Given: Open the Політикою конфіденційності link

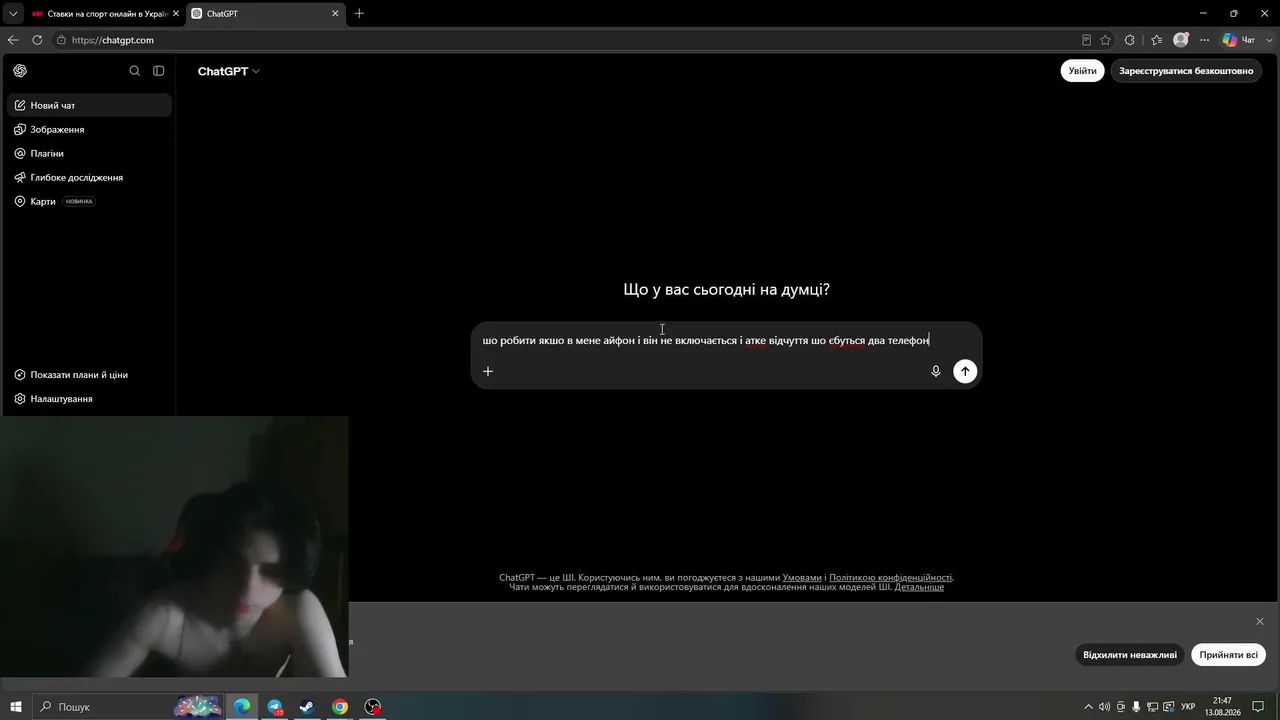Looking at the screenshot, I should (x=890, y=578).
